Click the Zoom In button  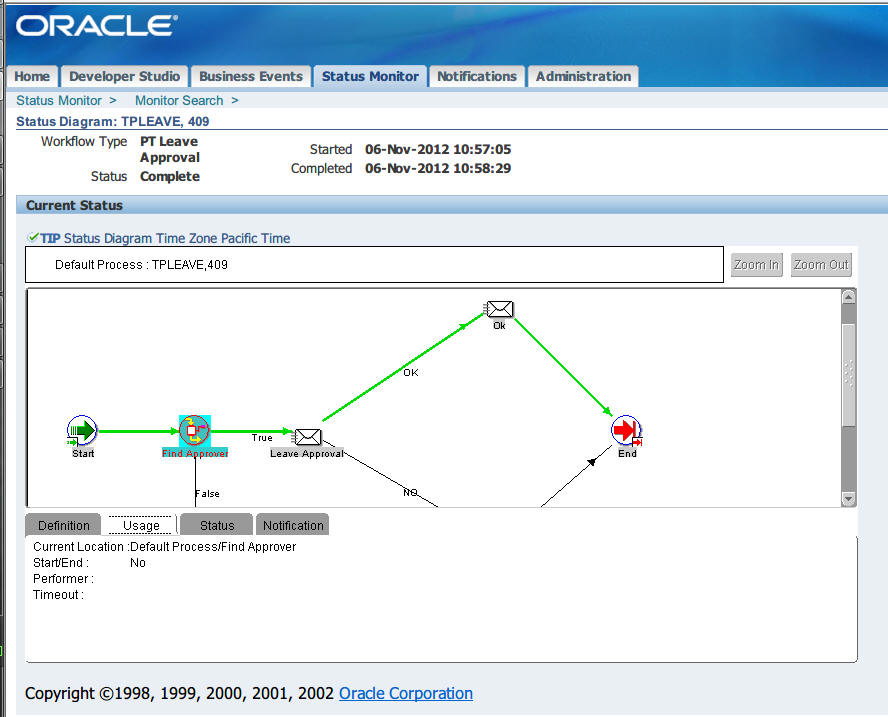click(x=756, y=264)
